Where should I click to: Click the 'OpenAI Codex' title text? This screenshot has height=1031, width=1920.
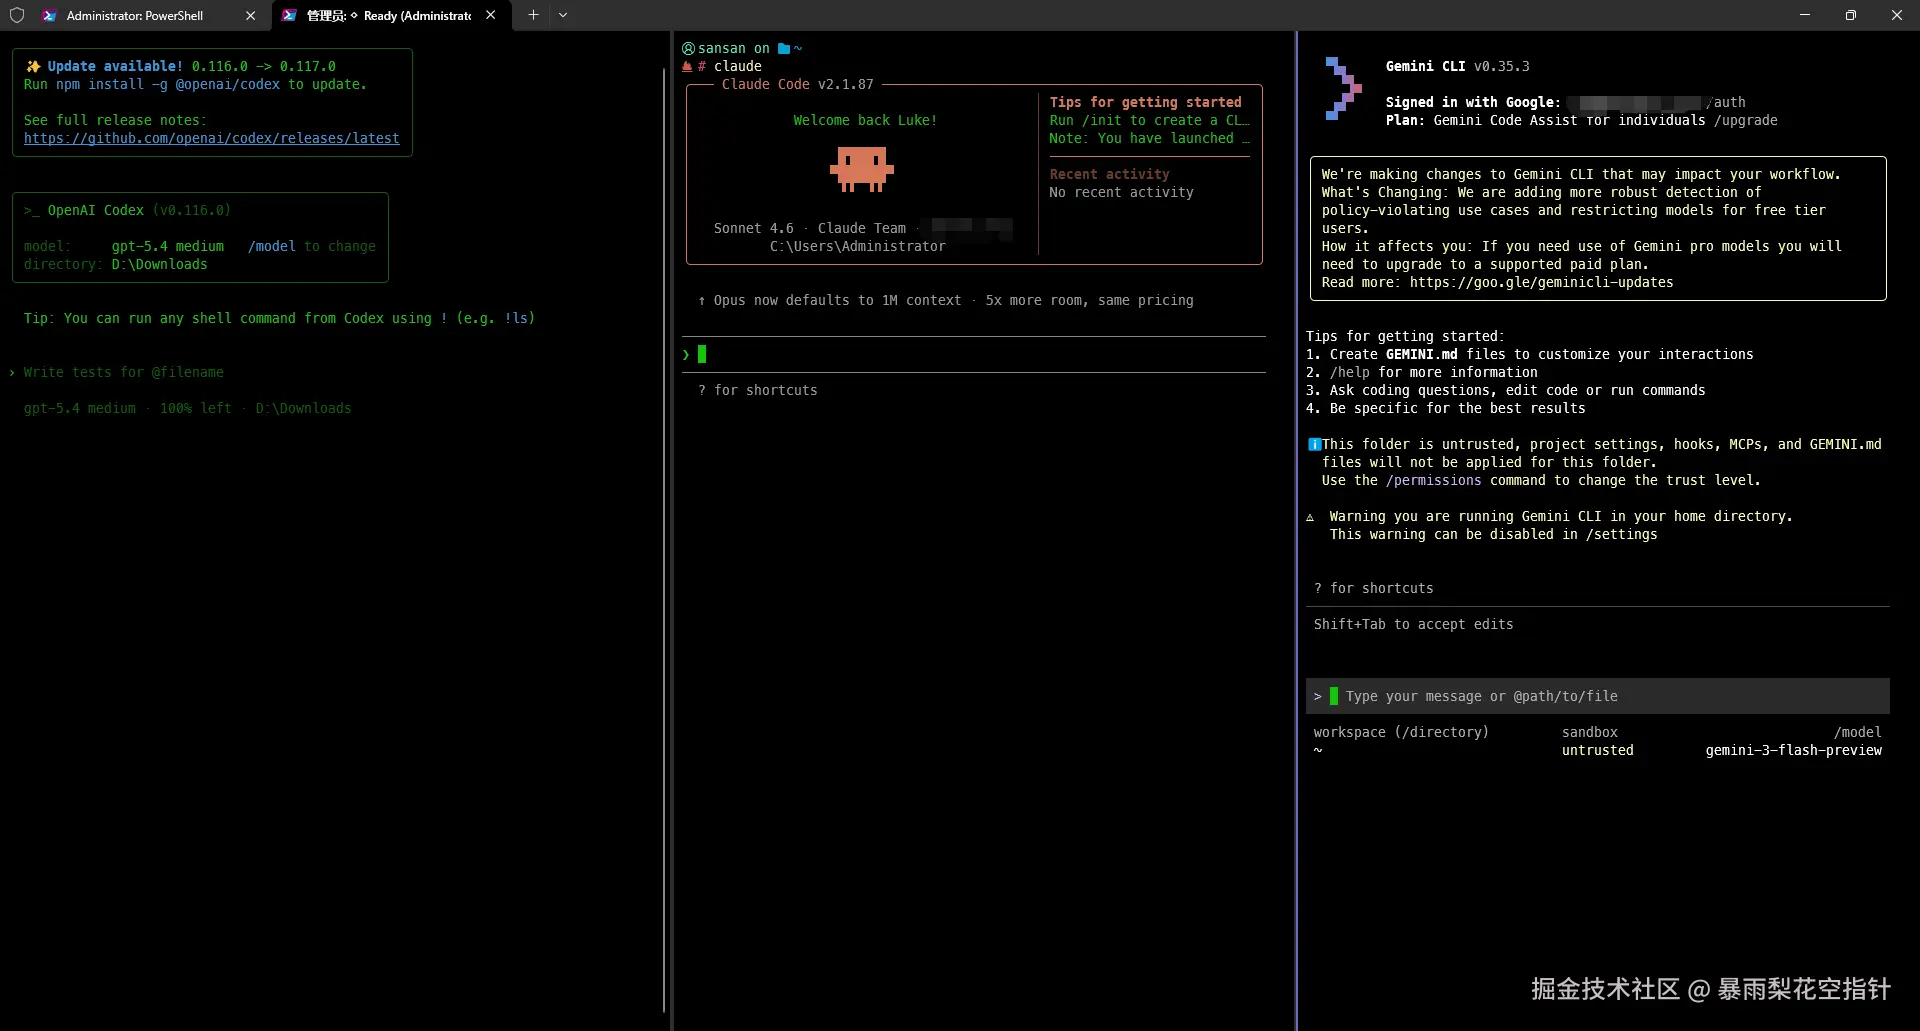pos(96,210)
